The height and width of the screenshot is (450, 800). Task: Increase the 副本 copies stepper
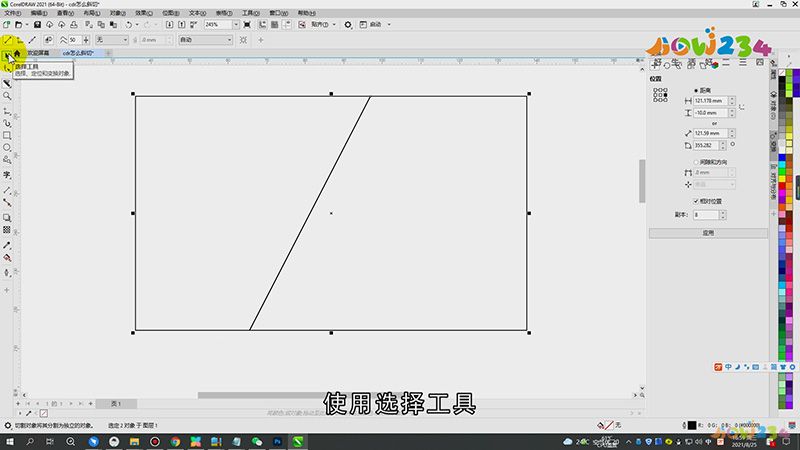tap(722, 213)
